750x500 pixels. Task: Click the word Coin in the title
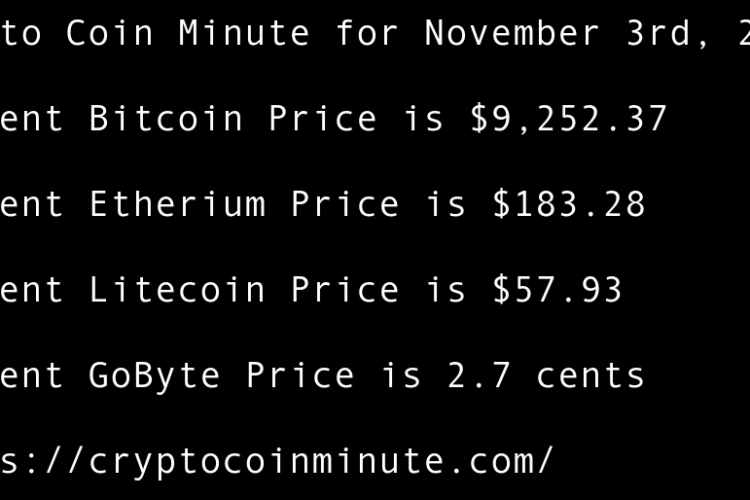(110, 33)
